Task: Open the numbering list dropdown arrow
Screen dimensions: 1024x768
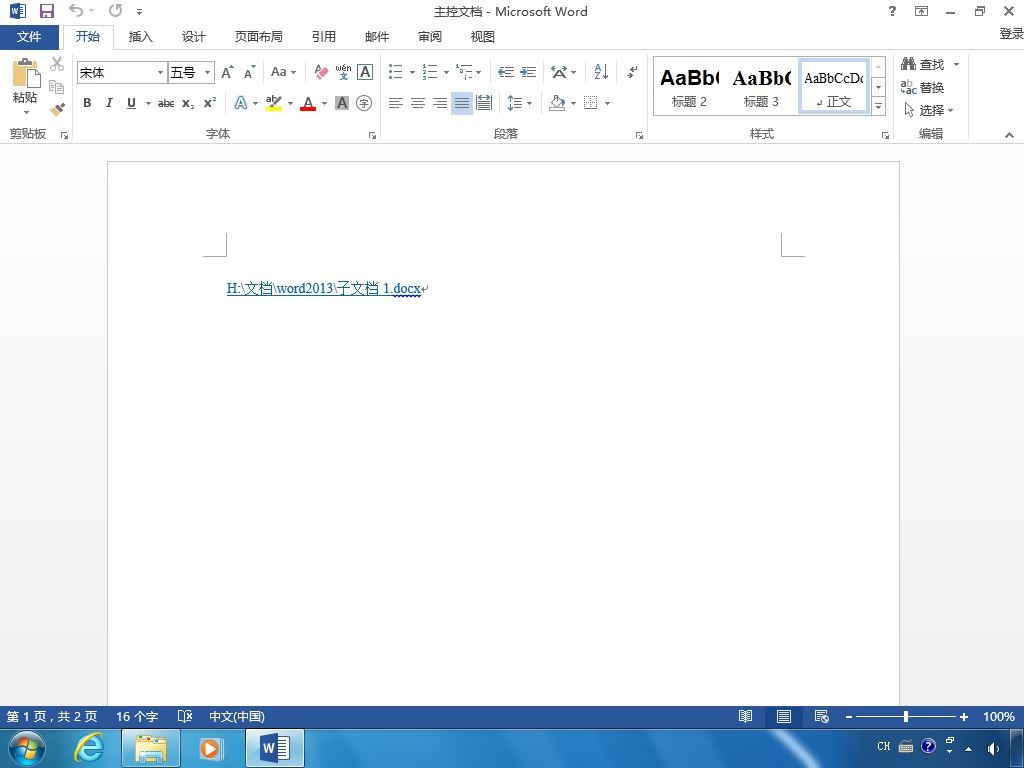Action: pos(446,72)
